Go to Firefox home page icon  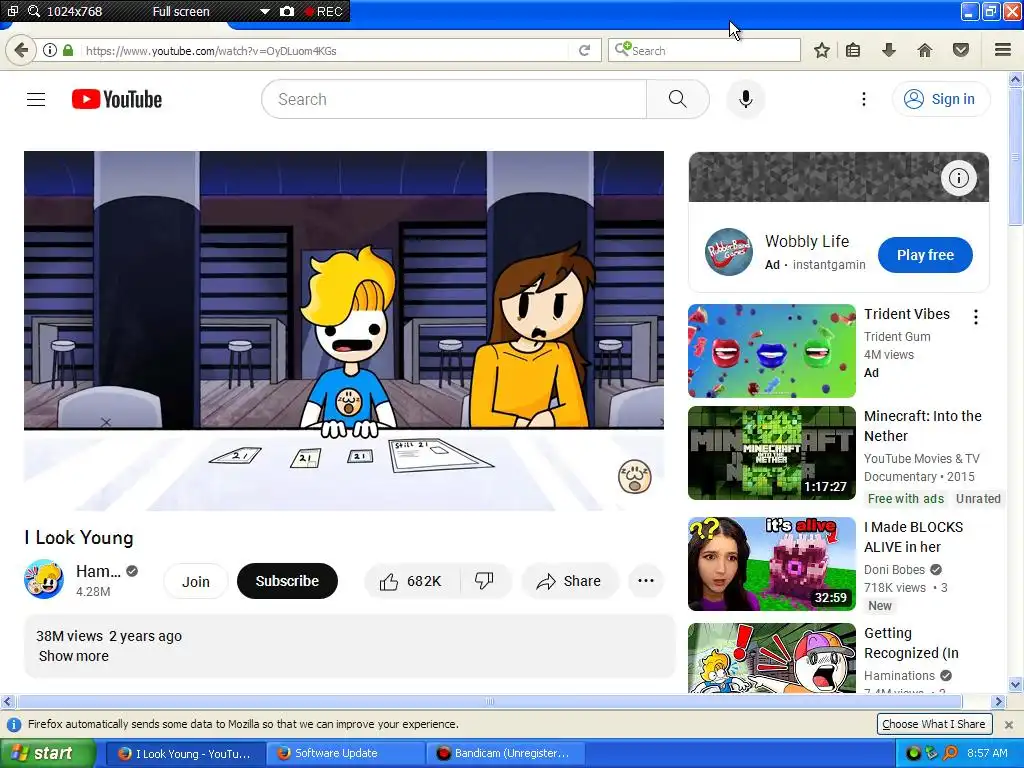pyautogui.click(x=924, y=50)
